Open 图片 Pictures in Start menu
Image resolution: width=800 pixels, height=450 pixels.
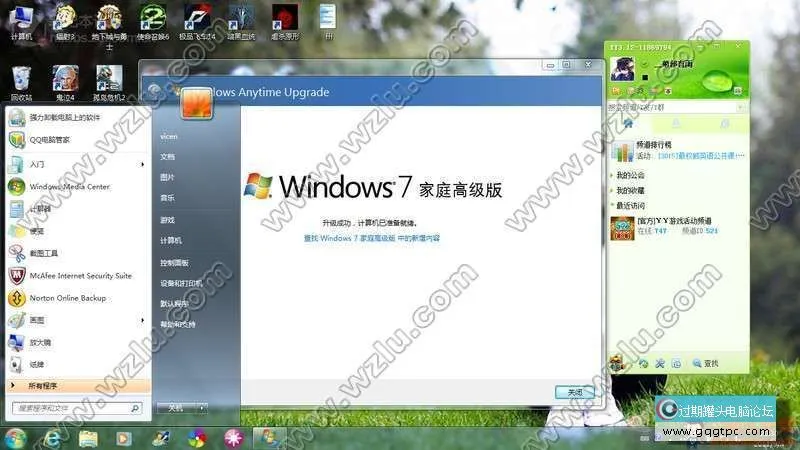pyautogui.click(x=167, y=177)
